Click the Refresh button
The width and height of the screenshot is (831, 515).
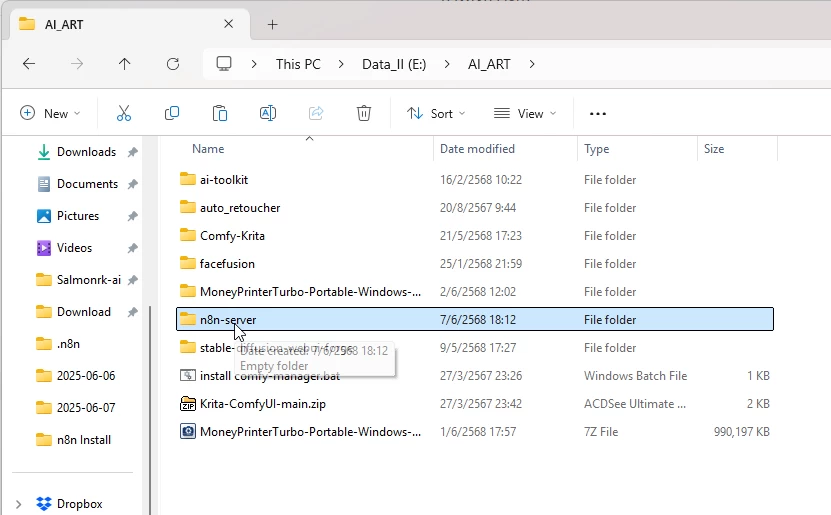(x=173, y=64)
